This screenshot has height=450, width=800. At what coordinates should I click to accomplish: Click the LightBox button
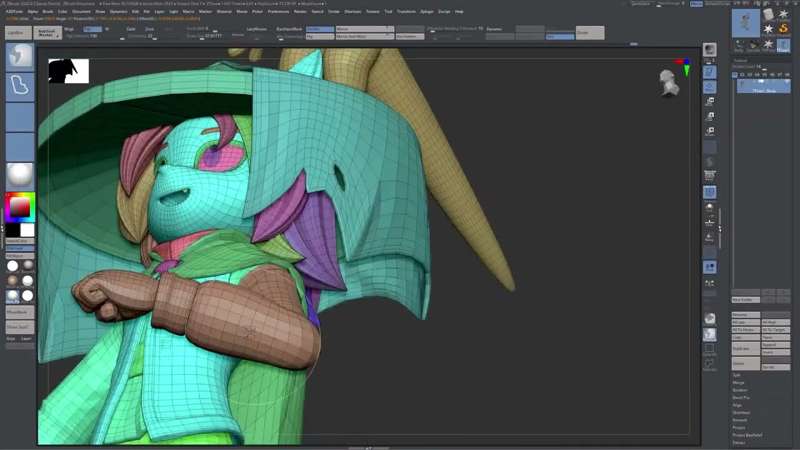(18, 33)
